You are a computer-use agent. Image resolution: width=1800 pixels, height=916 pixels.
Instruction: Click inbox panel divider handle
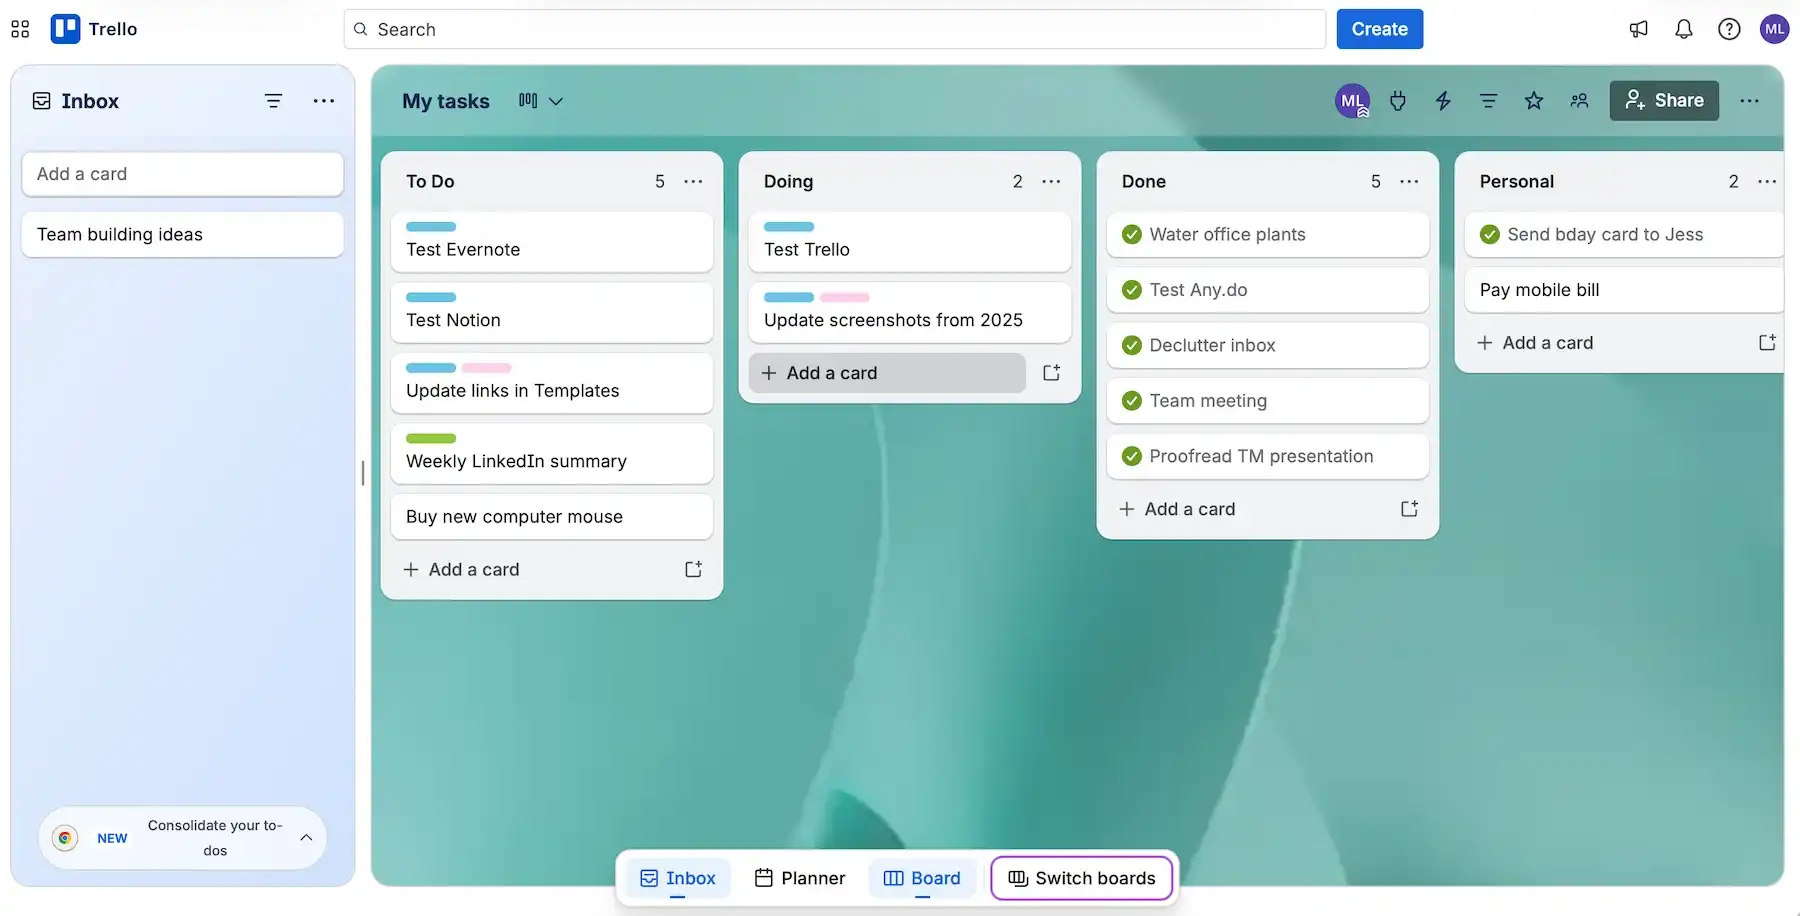tap(363, 473)
